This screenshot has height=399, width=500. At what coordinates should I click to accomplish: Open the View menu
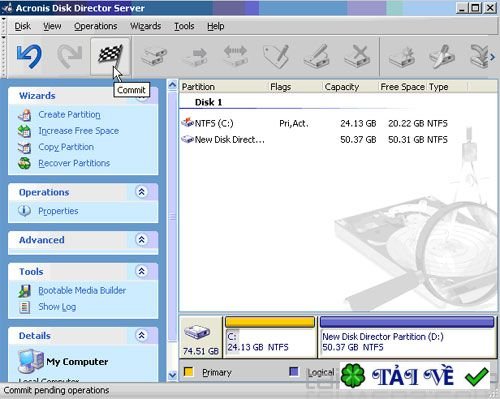pos(52,26)
